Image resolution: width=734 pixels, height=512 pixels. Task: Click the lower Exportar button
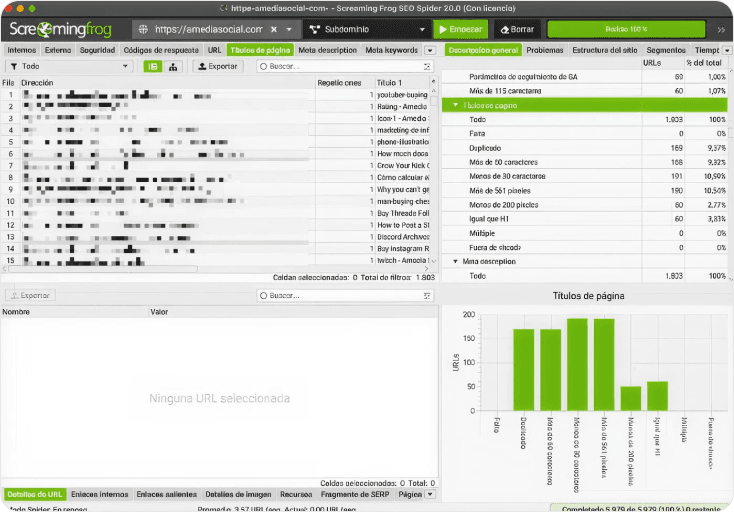coord(30,295)
